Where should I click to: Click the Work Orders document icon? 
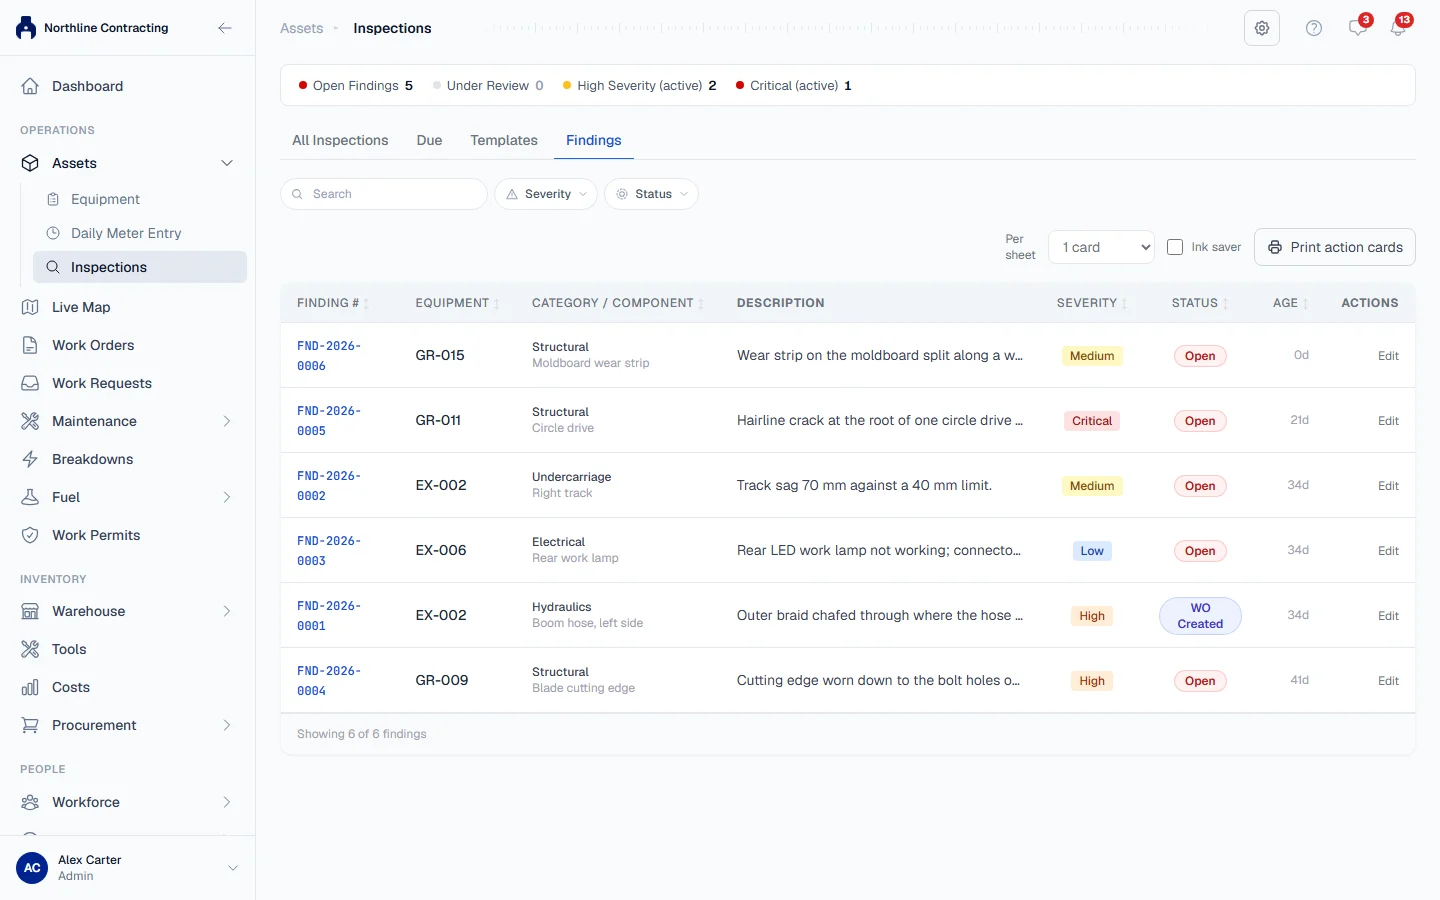[30, 345]
